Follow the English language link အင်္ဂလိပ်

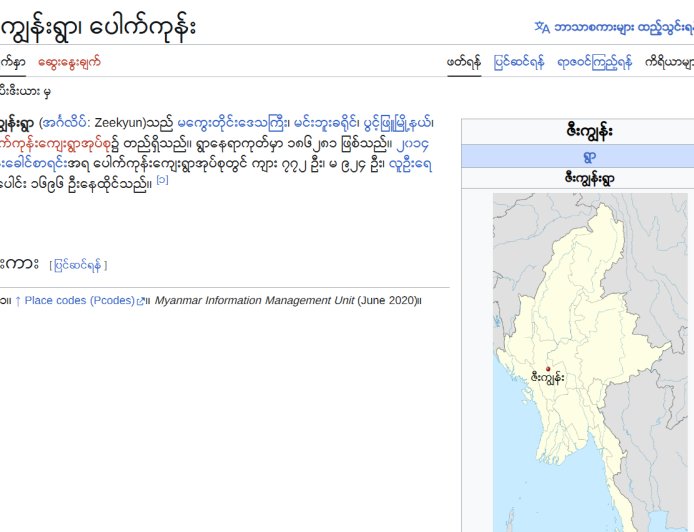[x=66, y=123]
